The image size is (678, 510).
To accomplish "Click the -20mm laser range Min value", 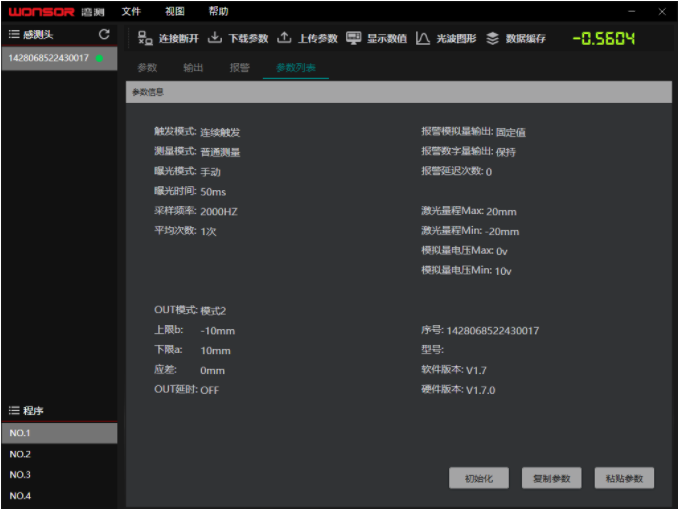I will point(502,231).
